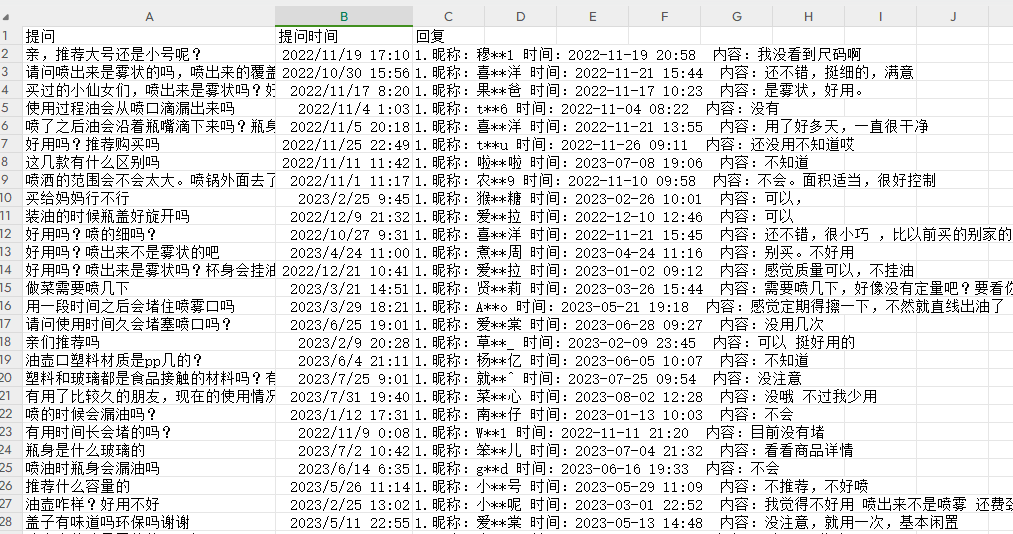
Task: Click the select-all corner of the sheet
Action: 10,16
